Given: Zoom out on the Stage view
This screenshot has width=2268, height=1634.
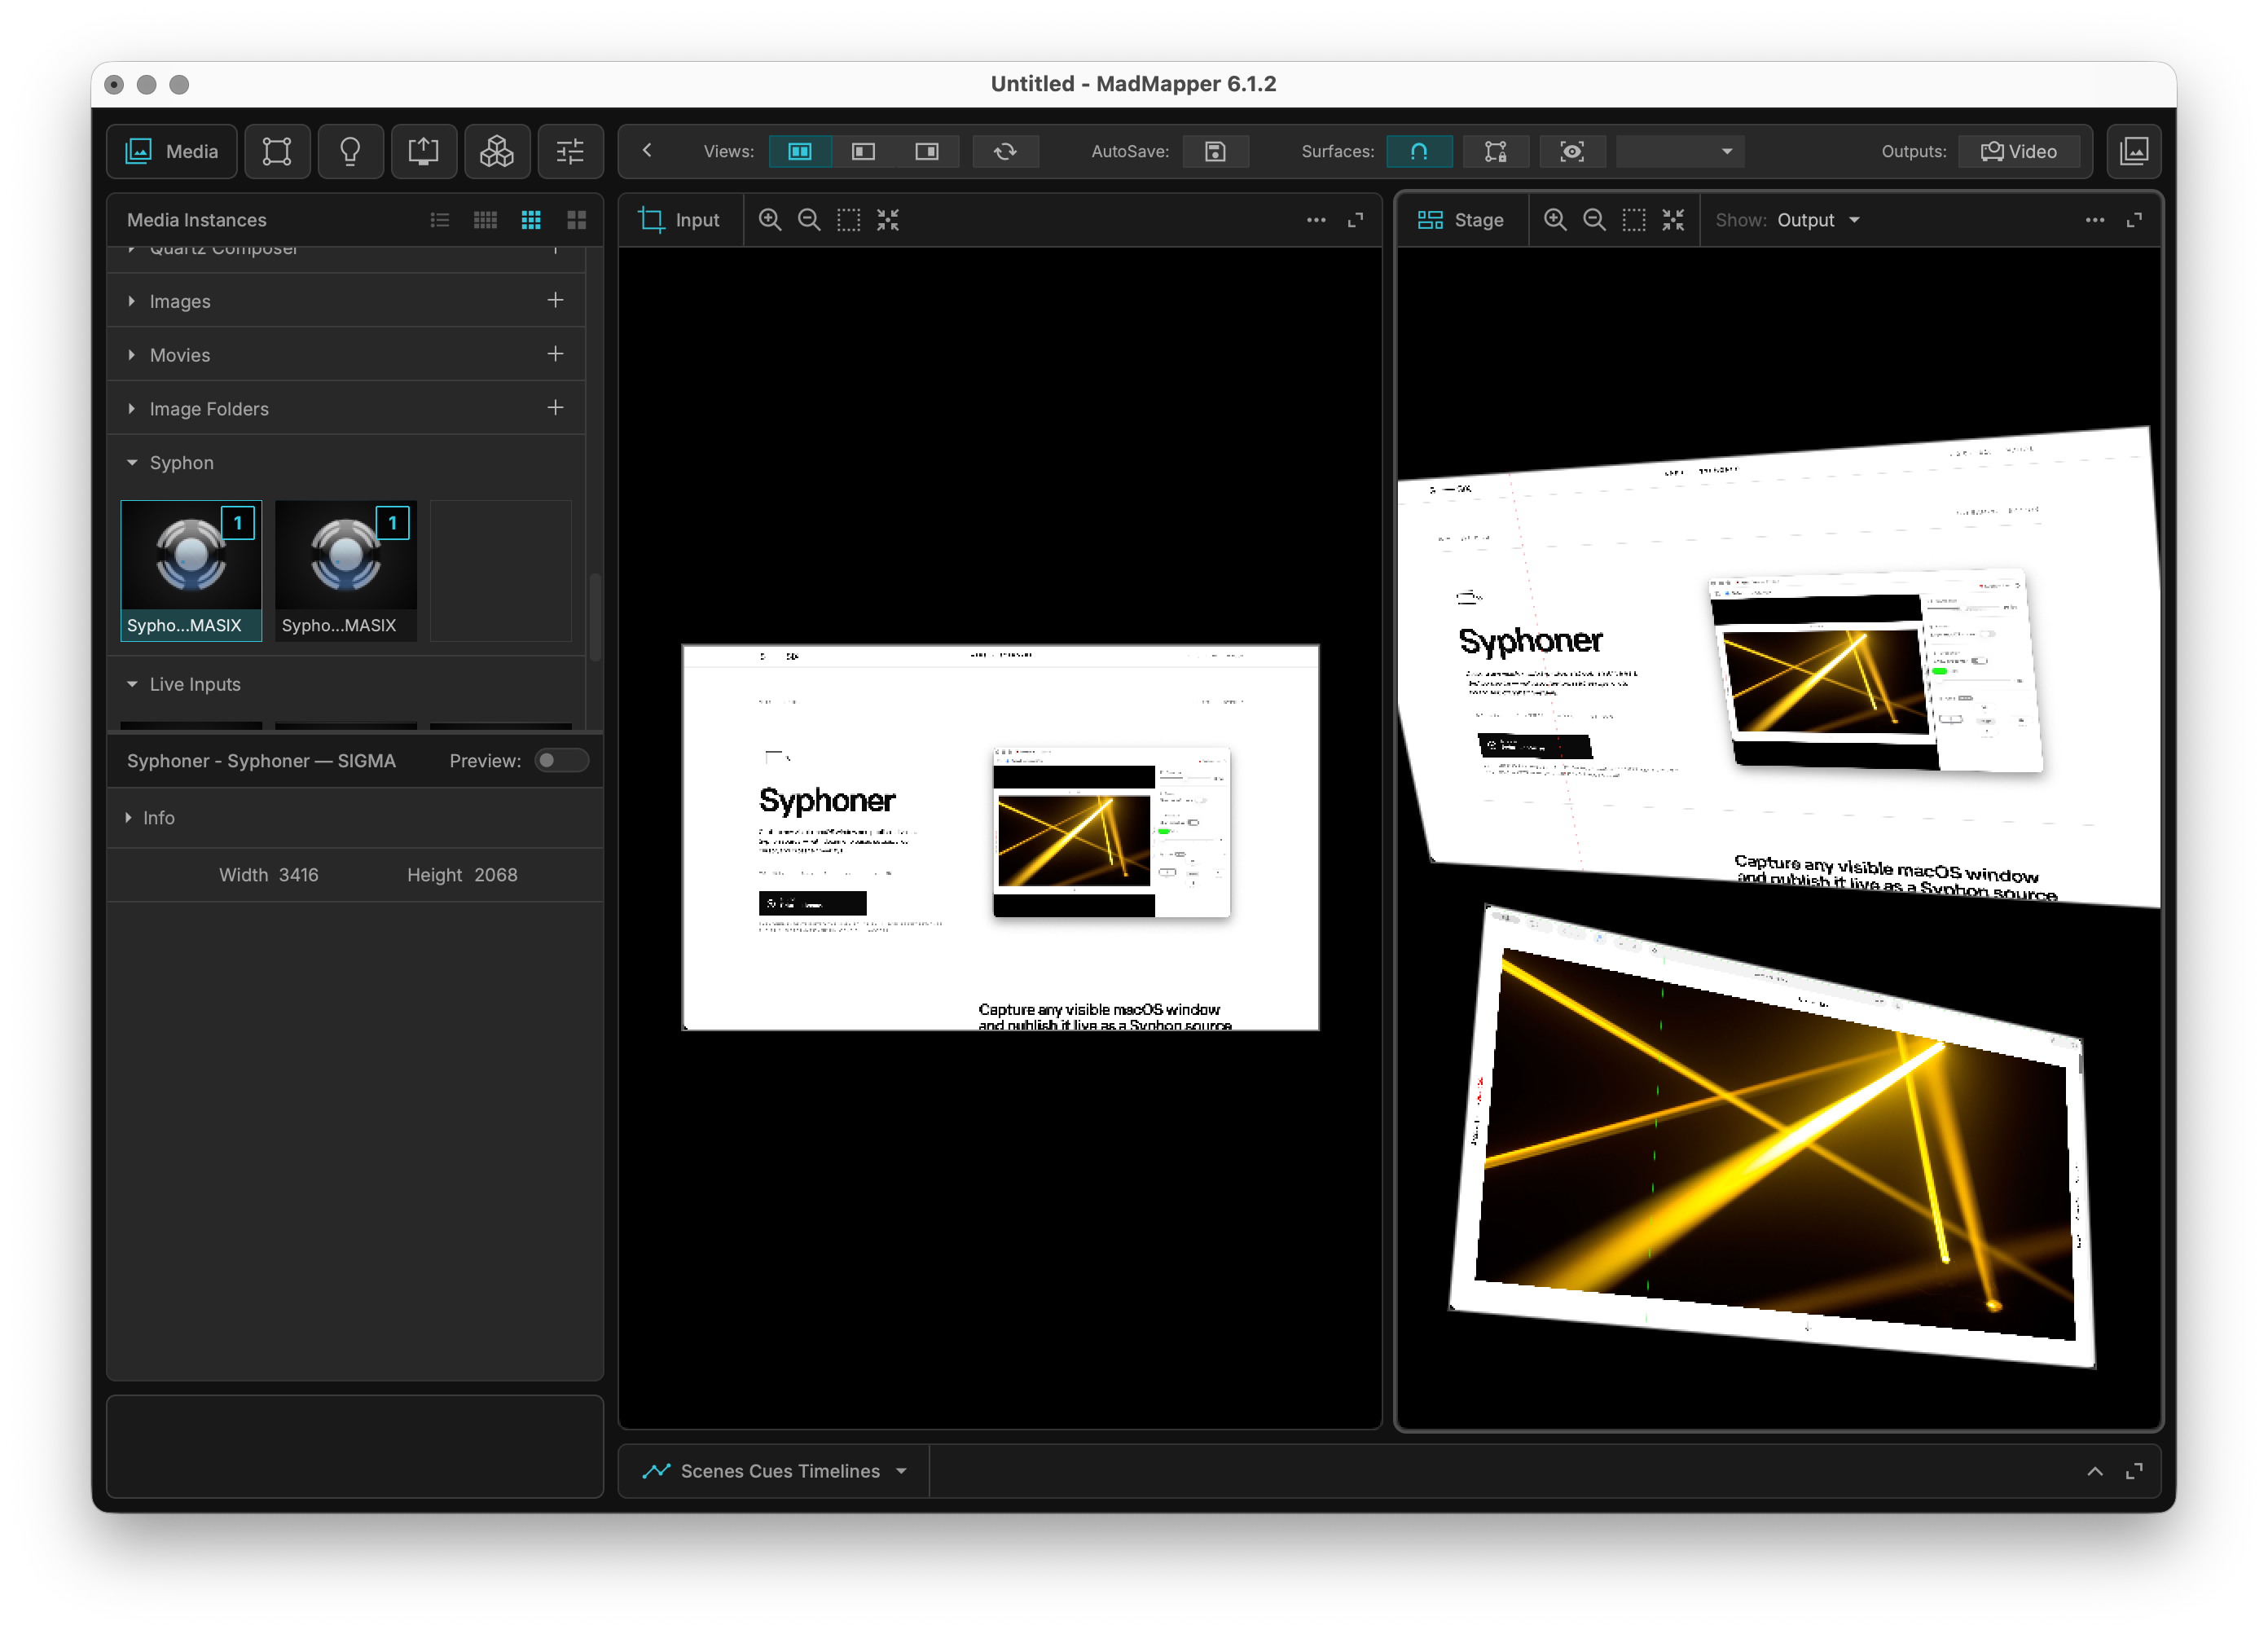Looking at the screenshot, I should click(x=1595, y=220).
